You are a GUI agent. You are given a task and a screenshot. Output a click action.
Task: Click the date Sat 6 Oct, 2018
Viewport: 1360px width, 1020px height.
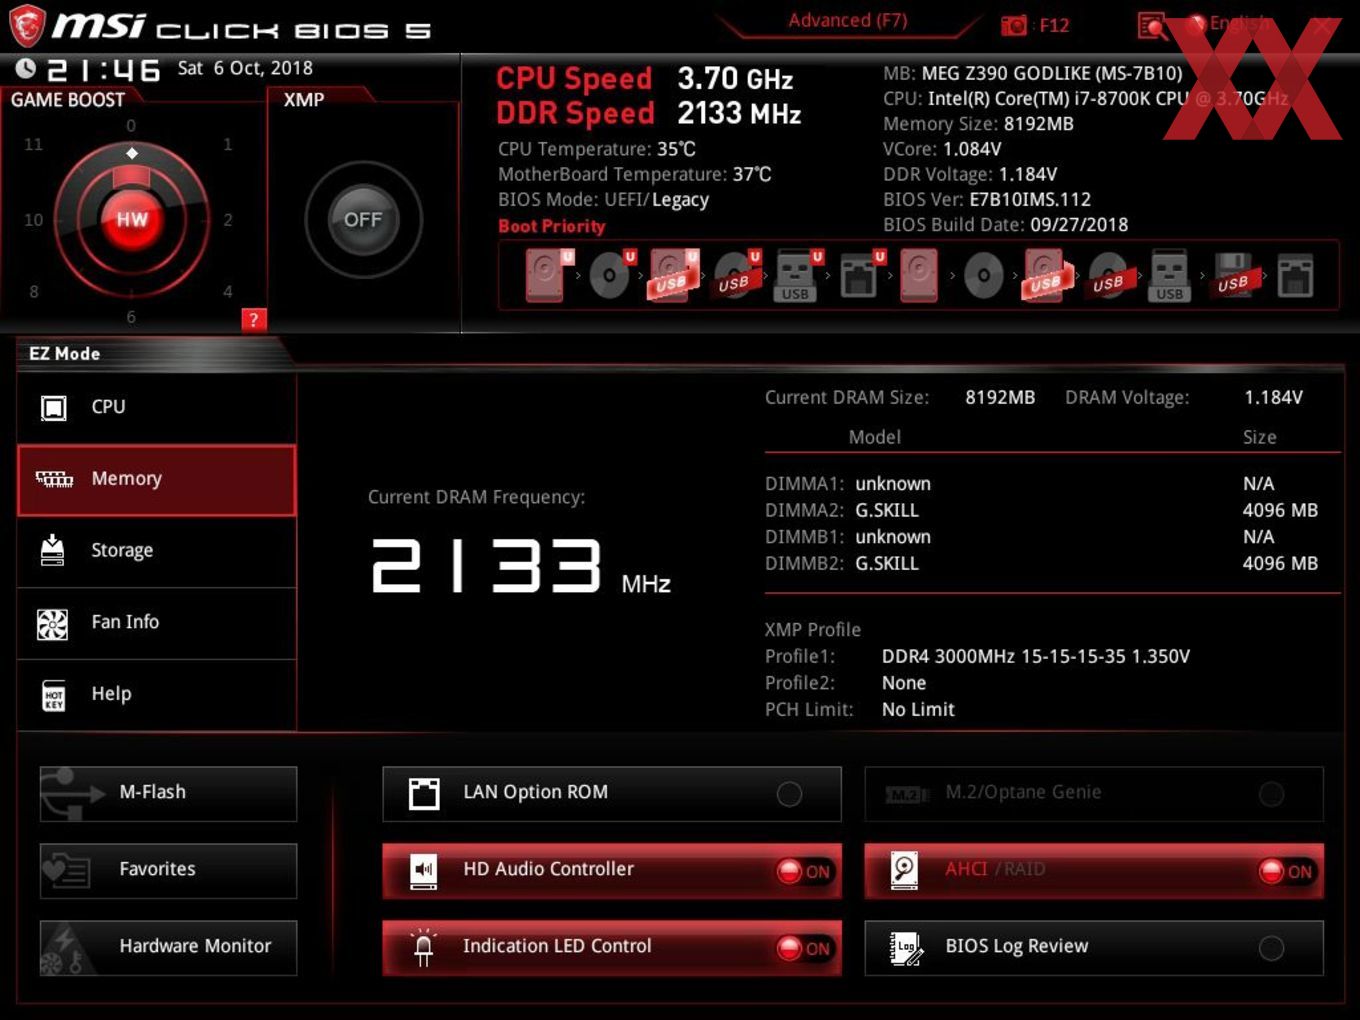pyautogui.click(x=245, y=68)
